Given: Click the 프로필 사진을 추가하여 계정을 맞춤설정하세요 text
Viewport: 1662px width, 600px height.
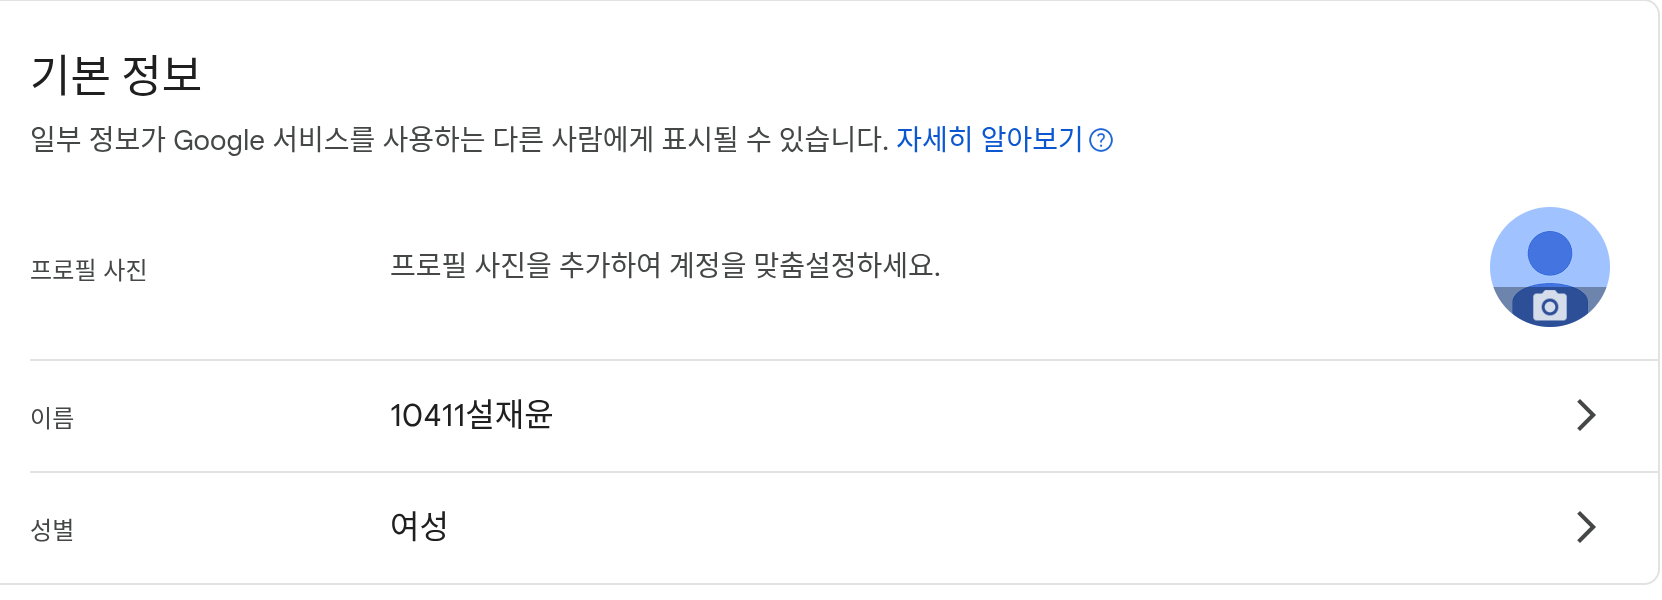Looking at the screenshot, I should (665, 266).
